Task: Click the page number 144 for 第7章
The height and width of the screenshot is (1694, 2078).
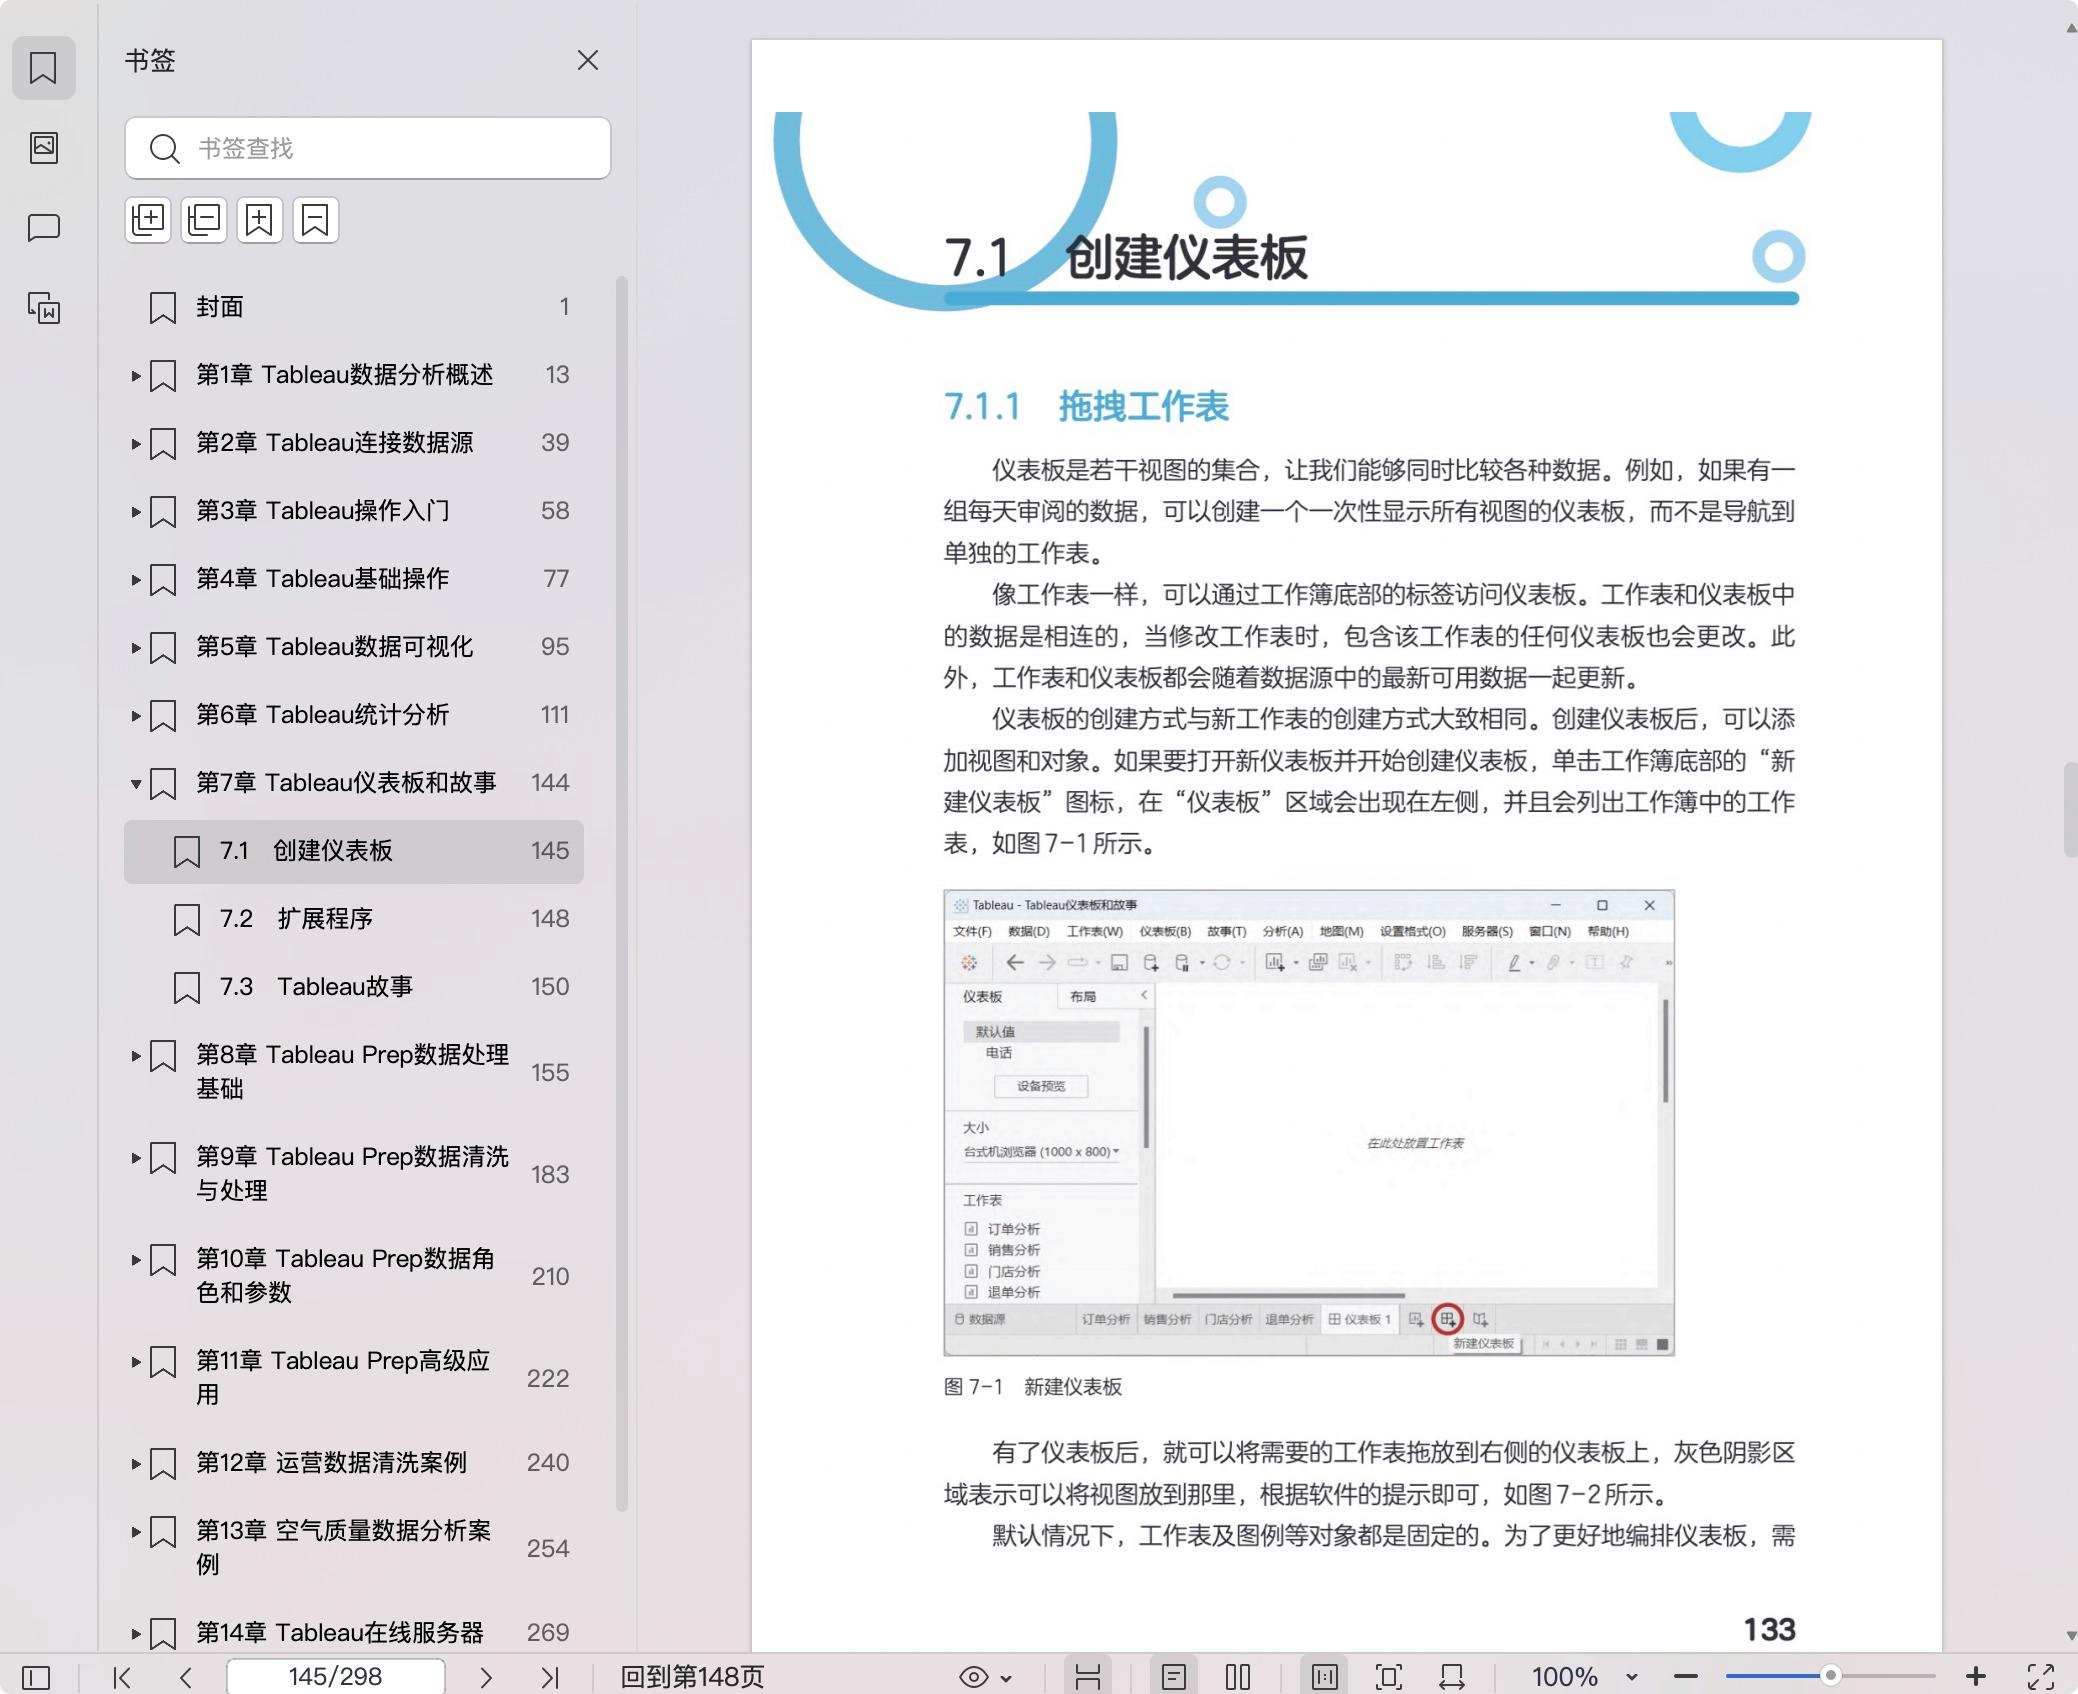Action: pos(550,783)
